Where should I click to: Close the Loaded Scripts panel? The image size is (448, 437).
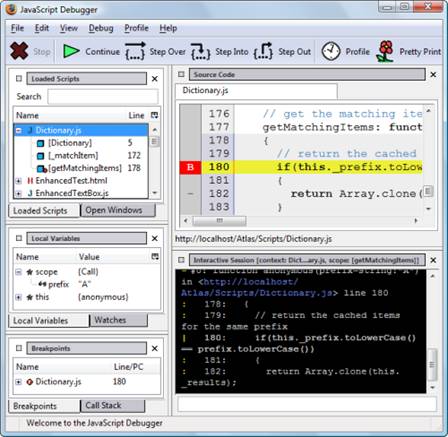click(x=155, y=79)
